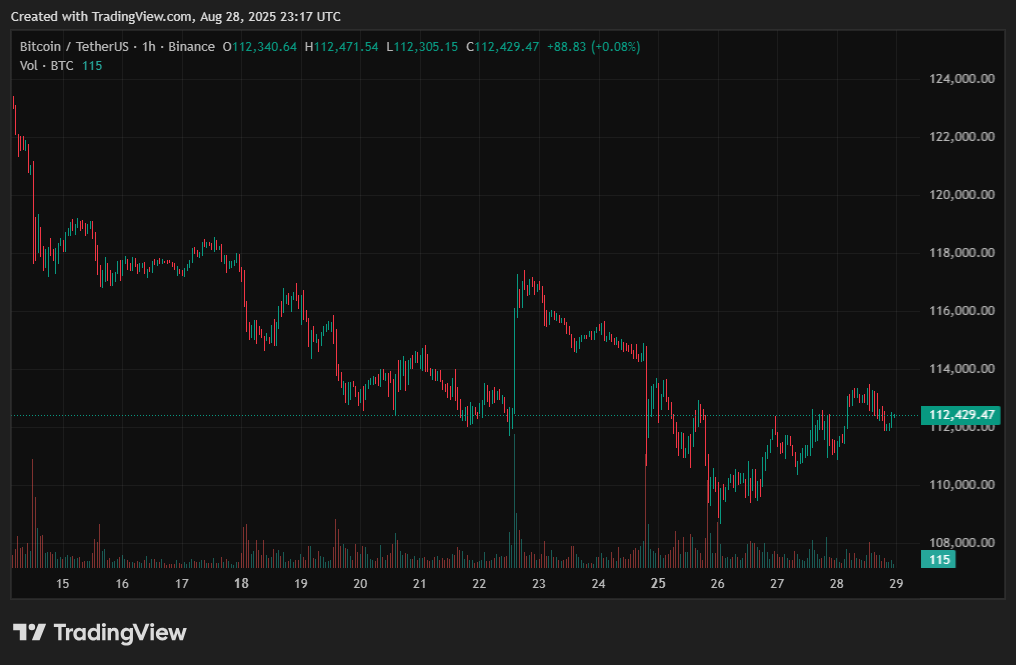Click date 16 on time axis
The image size is (1016, 665).
click(x=122, y=584)
